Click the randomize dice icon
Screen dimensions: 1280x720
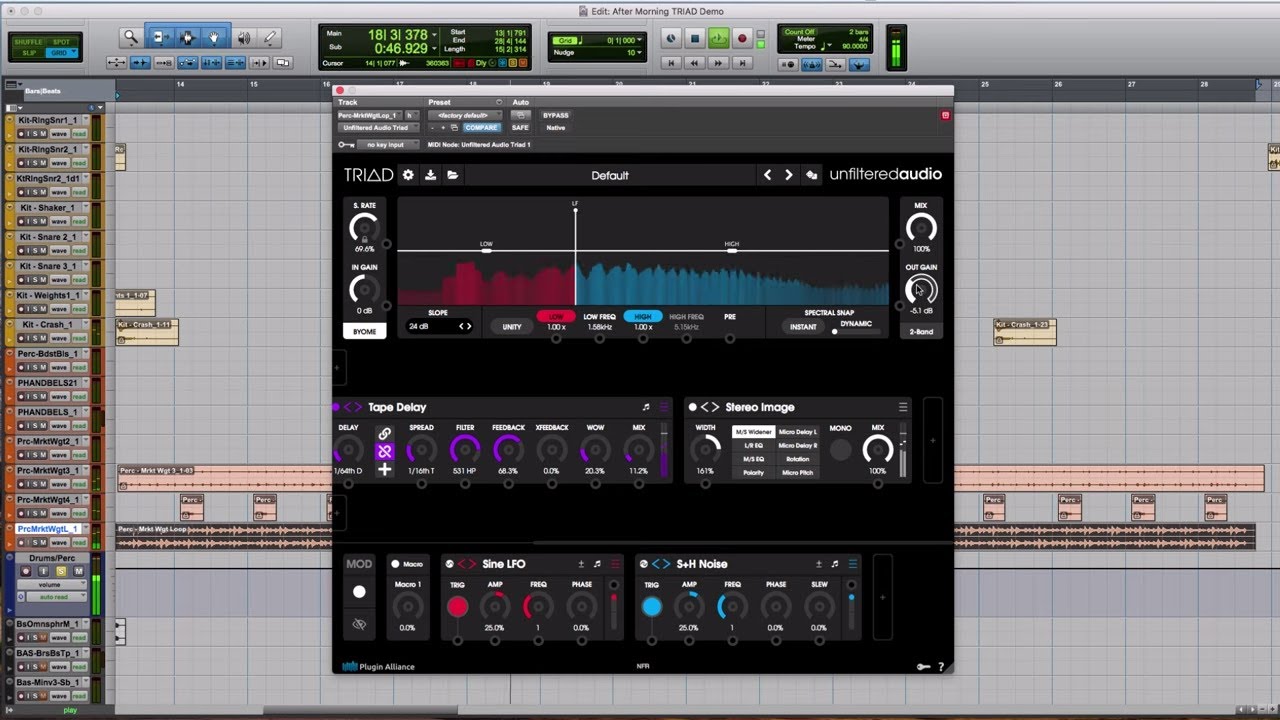click(811, 175)
